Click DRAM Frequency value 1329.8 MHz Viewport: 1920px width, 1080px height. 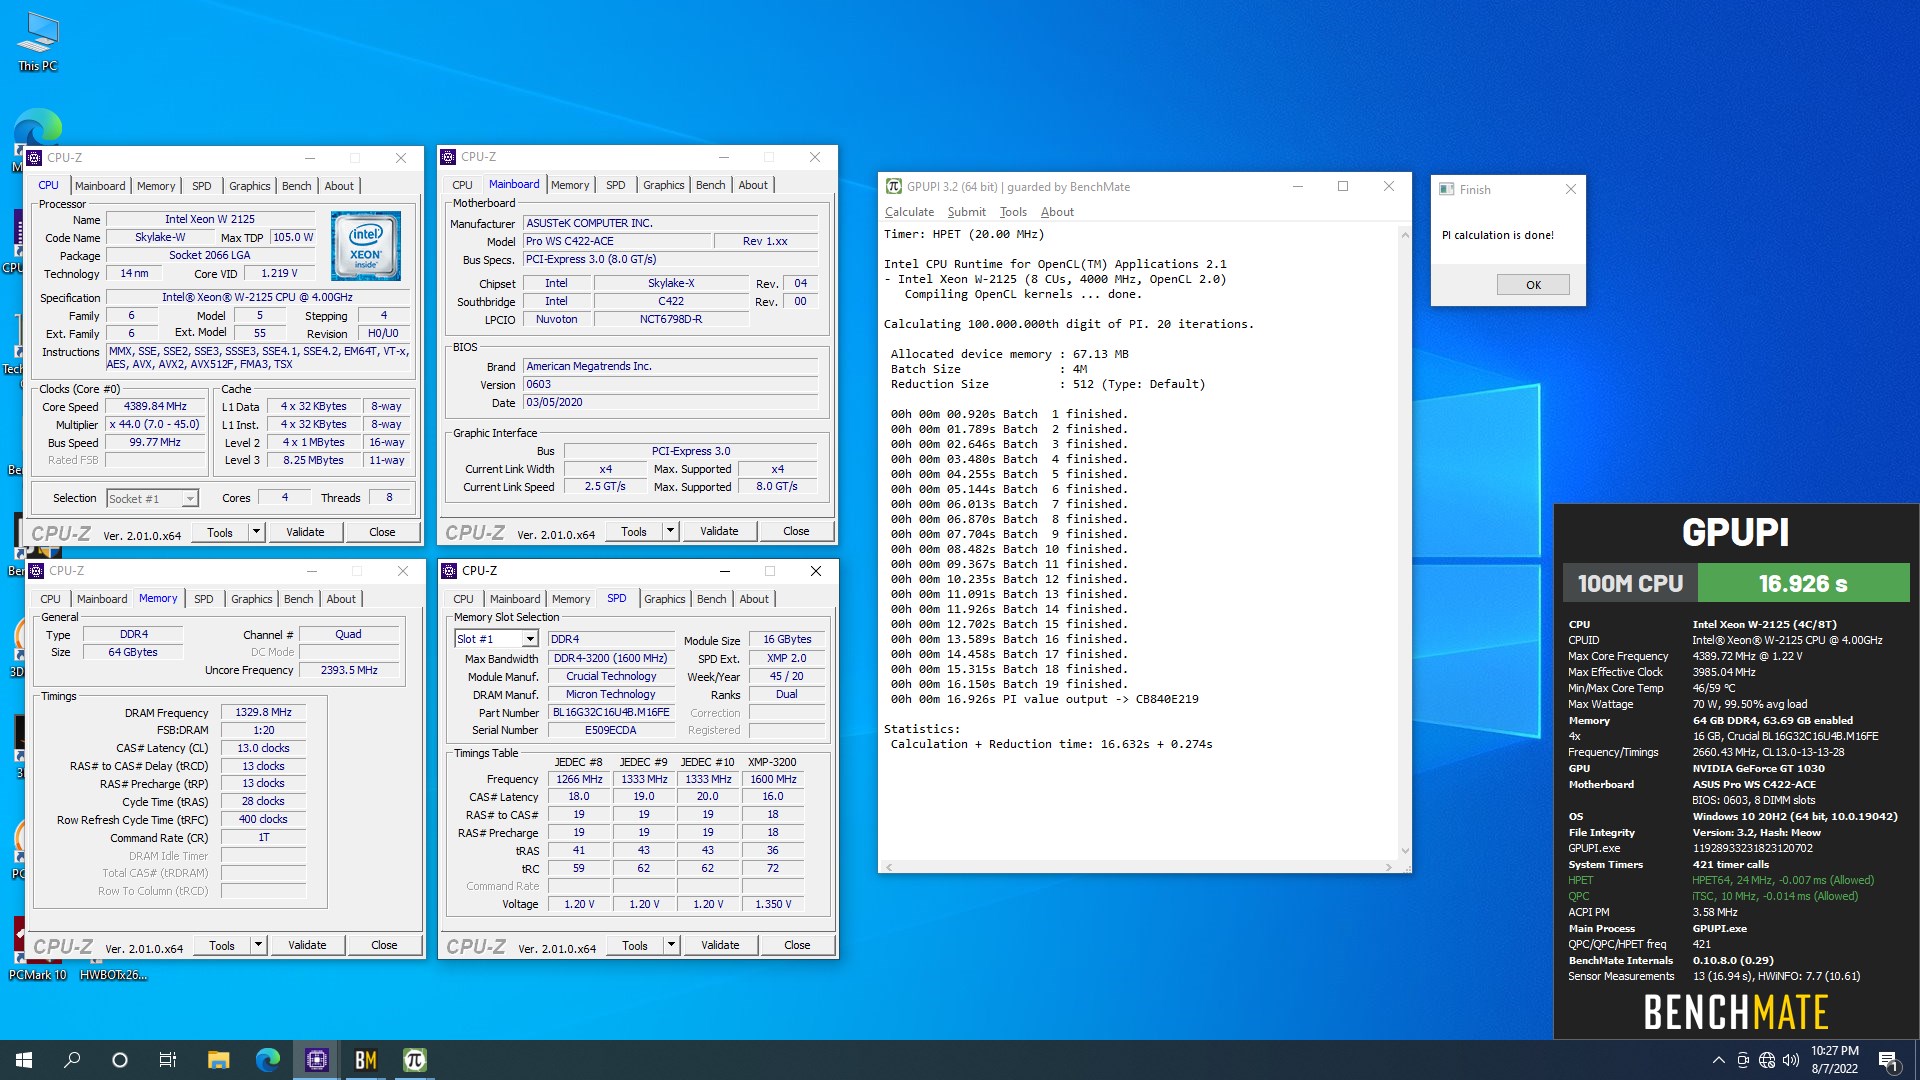tap(263, 713)
